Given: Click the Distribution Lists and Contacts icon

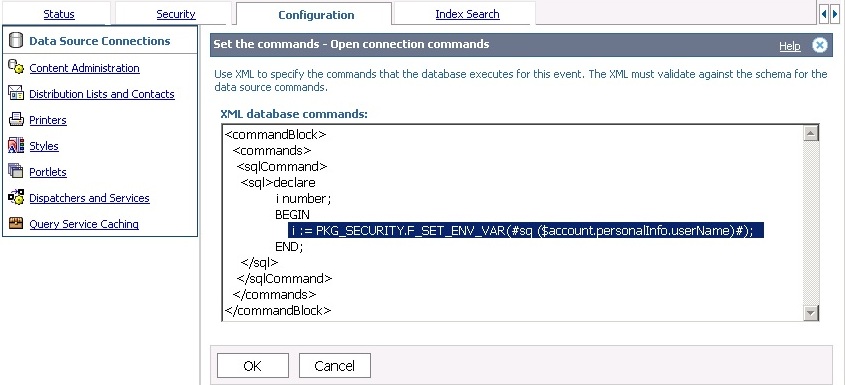Looking at the screenshot, I should (x=16, y=93).
